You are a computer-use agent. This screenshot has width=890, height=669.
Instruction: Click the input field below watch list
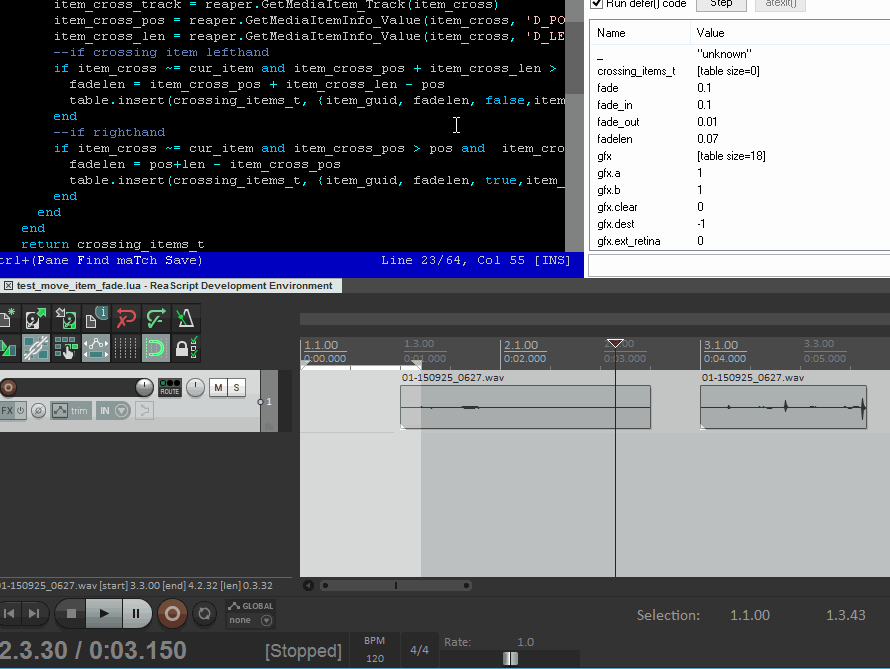point(739,266)
